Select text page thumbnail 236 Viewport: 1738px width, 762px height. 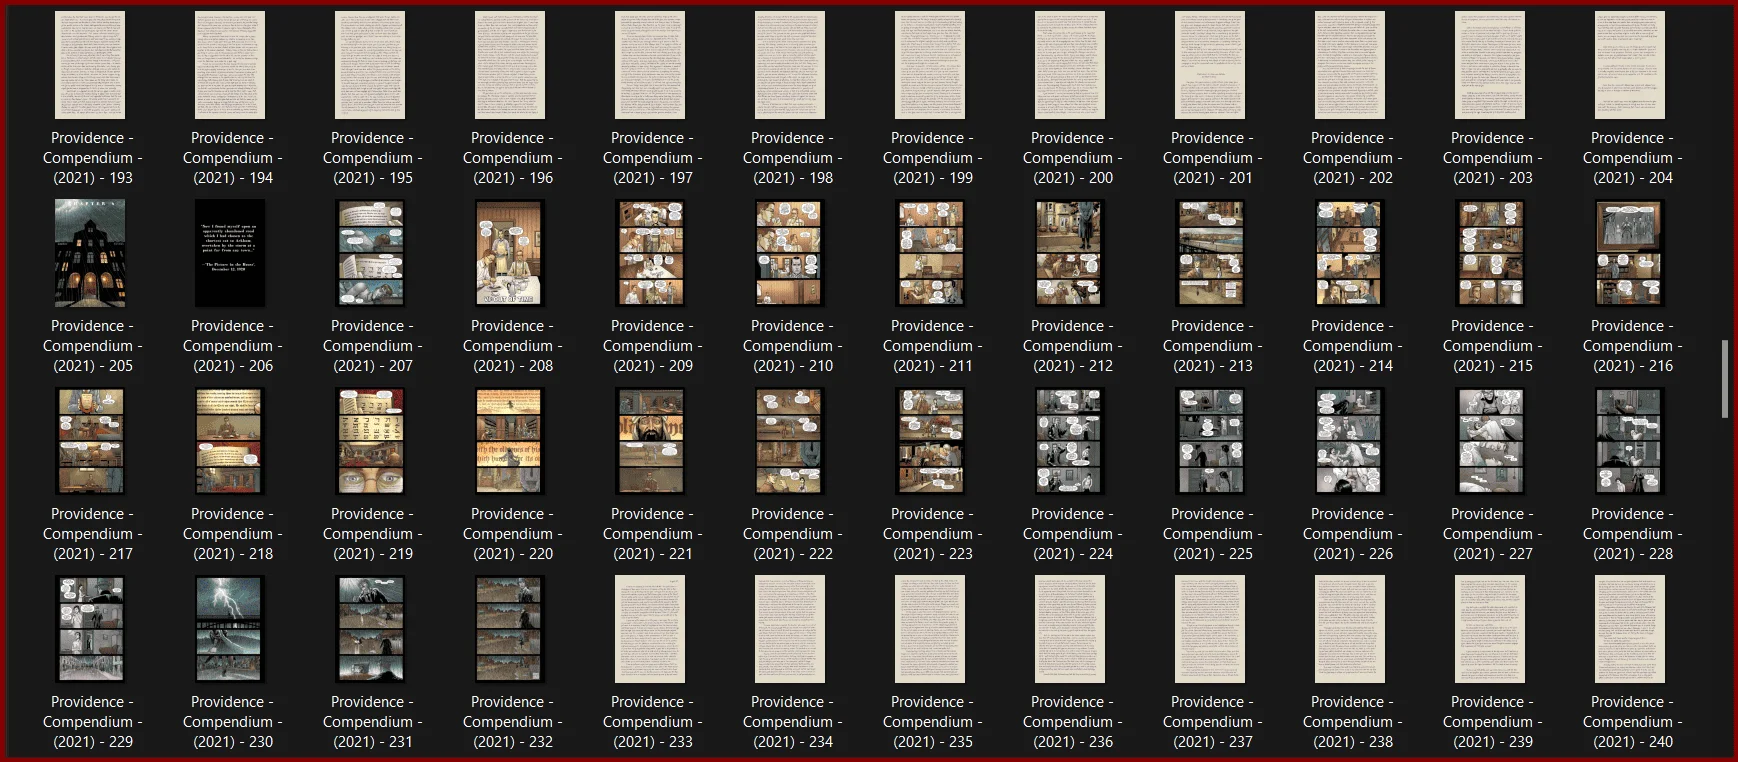(x=1070, y=629)
